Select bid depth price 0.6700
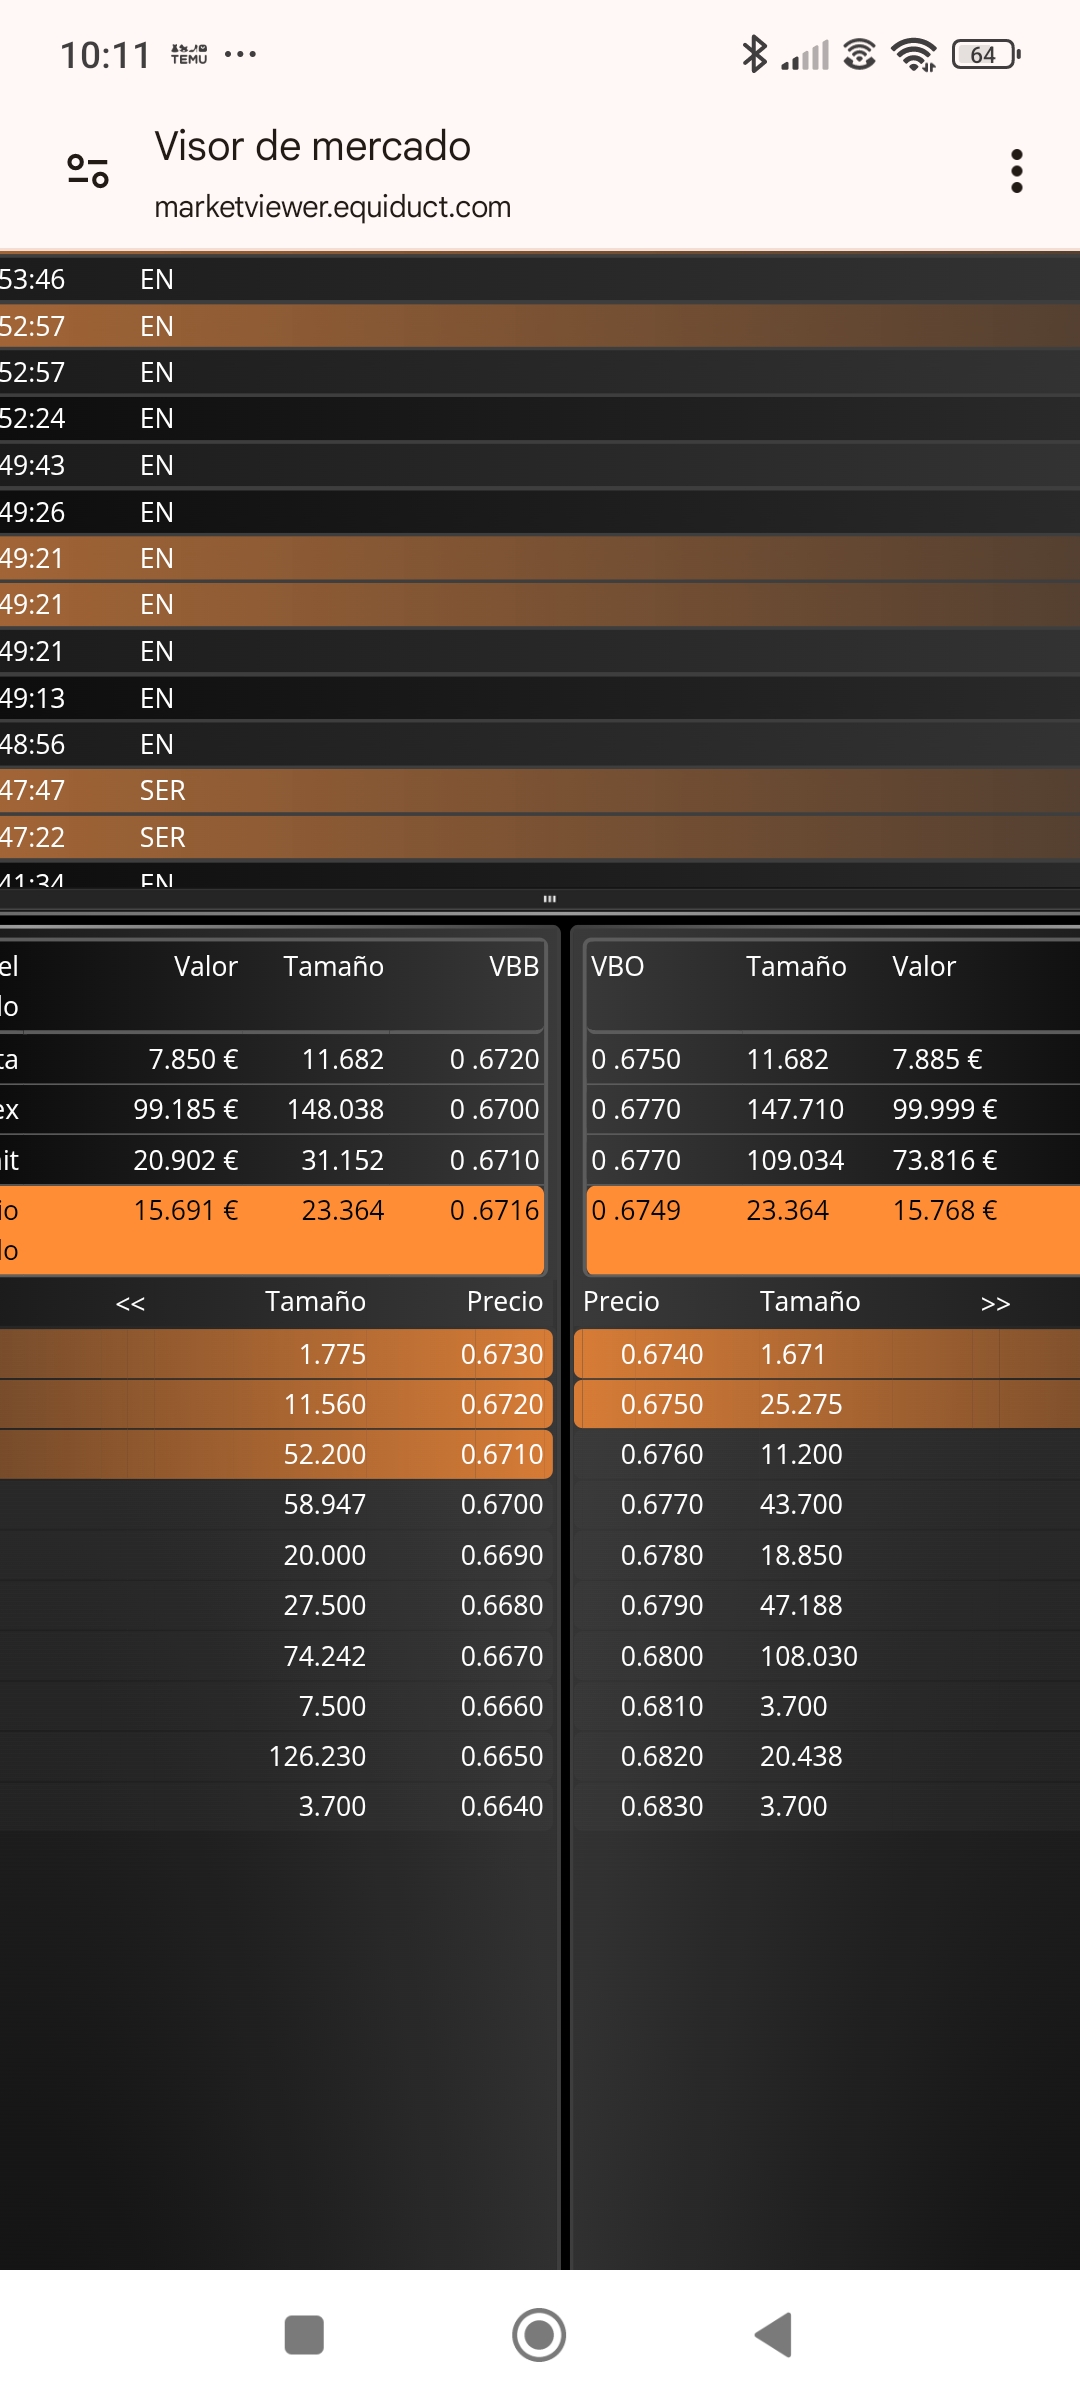The height and width of the screenshot is (2400, 1080). pyautogui.click(x=502, y=1504)
